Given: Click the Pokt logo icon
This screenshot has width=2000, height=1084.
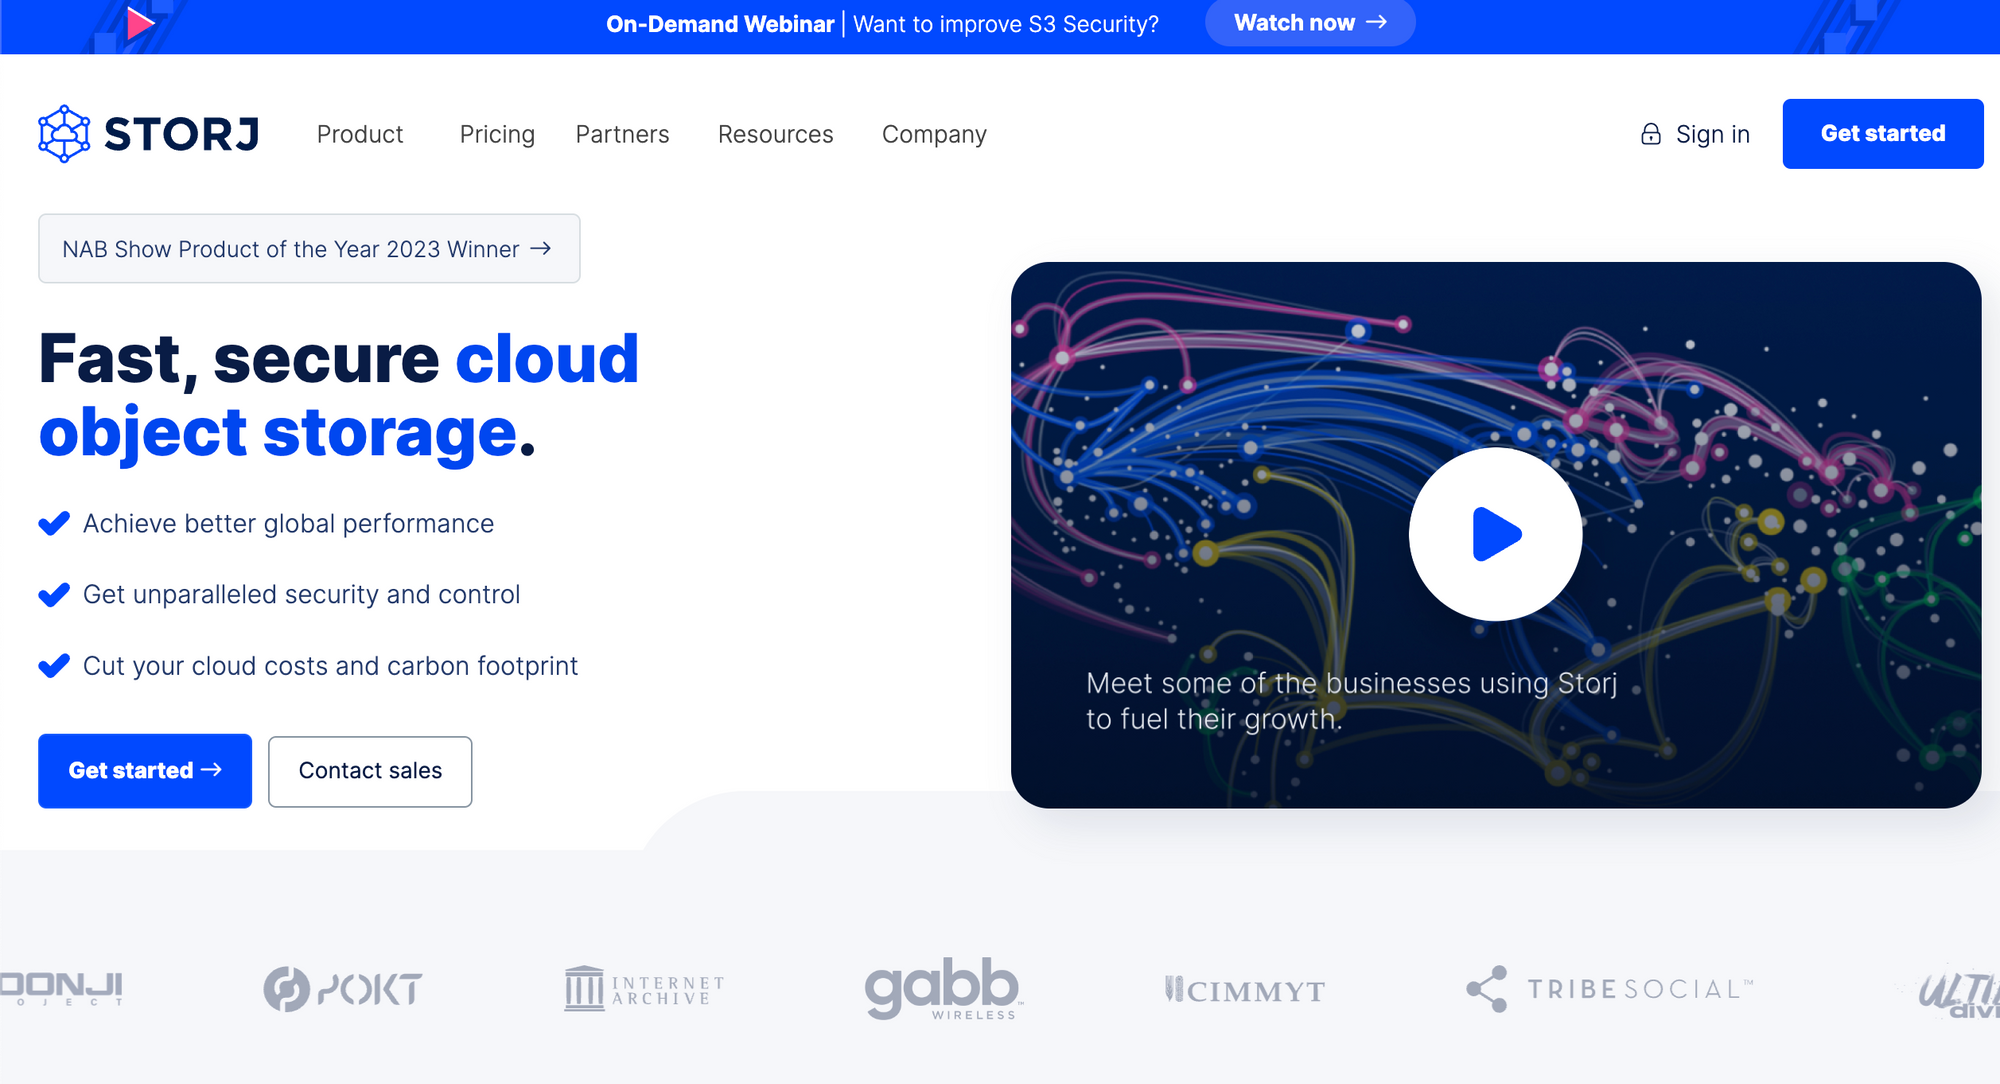Looking at the screenshot, I should click(x=287, y=989).
